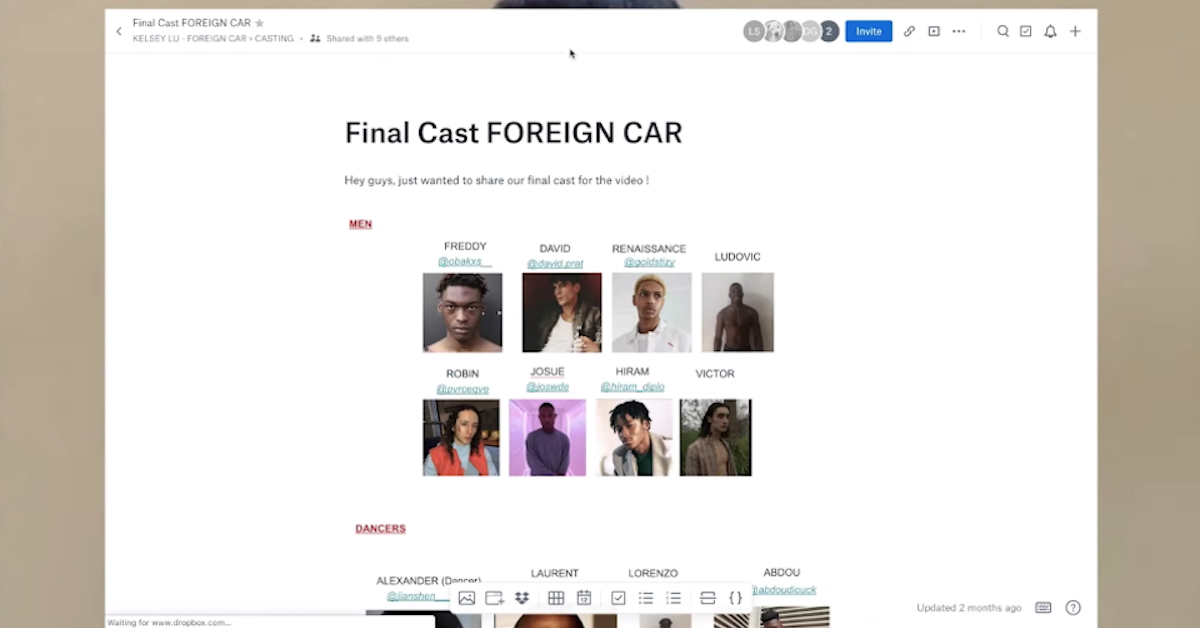The width and height of the screenshot is (1200, 628).
Task: Show the additional collaborators badge "2"
Action: pyautogui.click(x=828, y=31)
